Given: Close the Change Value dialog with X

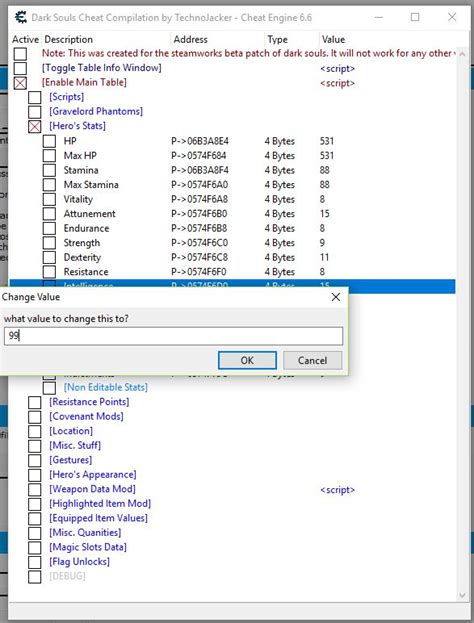Looking at the screenshot, I should pos(336,297).
